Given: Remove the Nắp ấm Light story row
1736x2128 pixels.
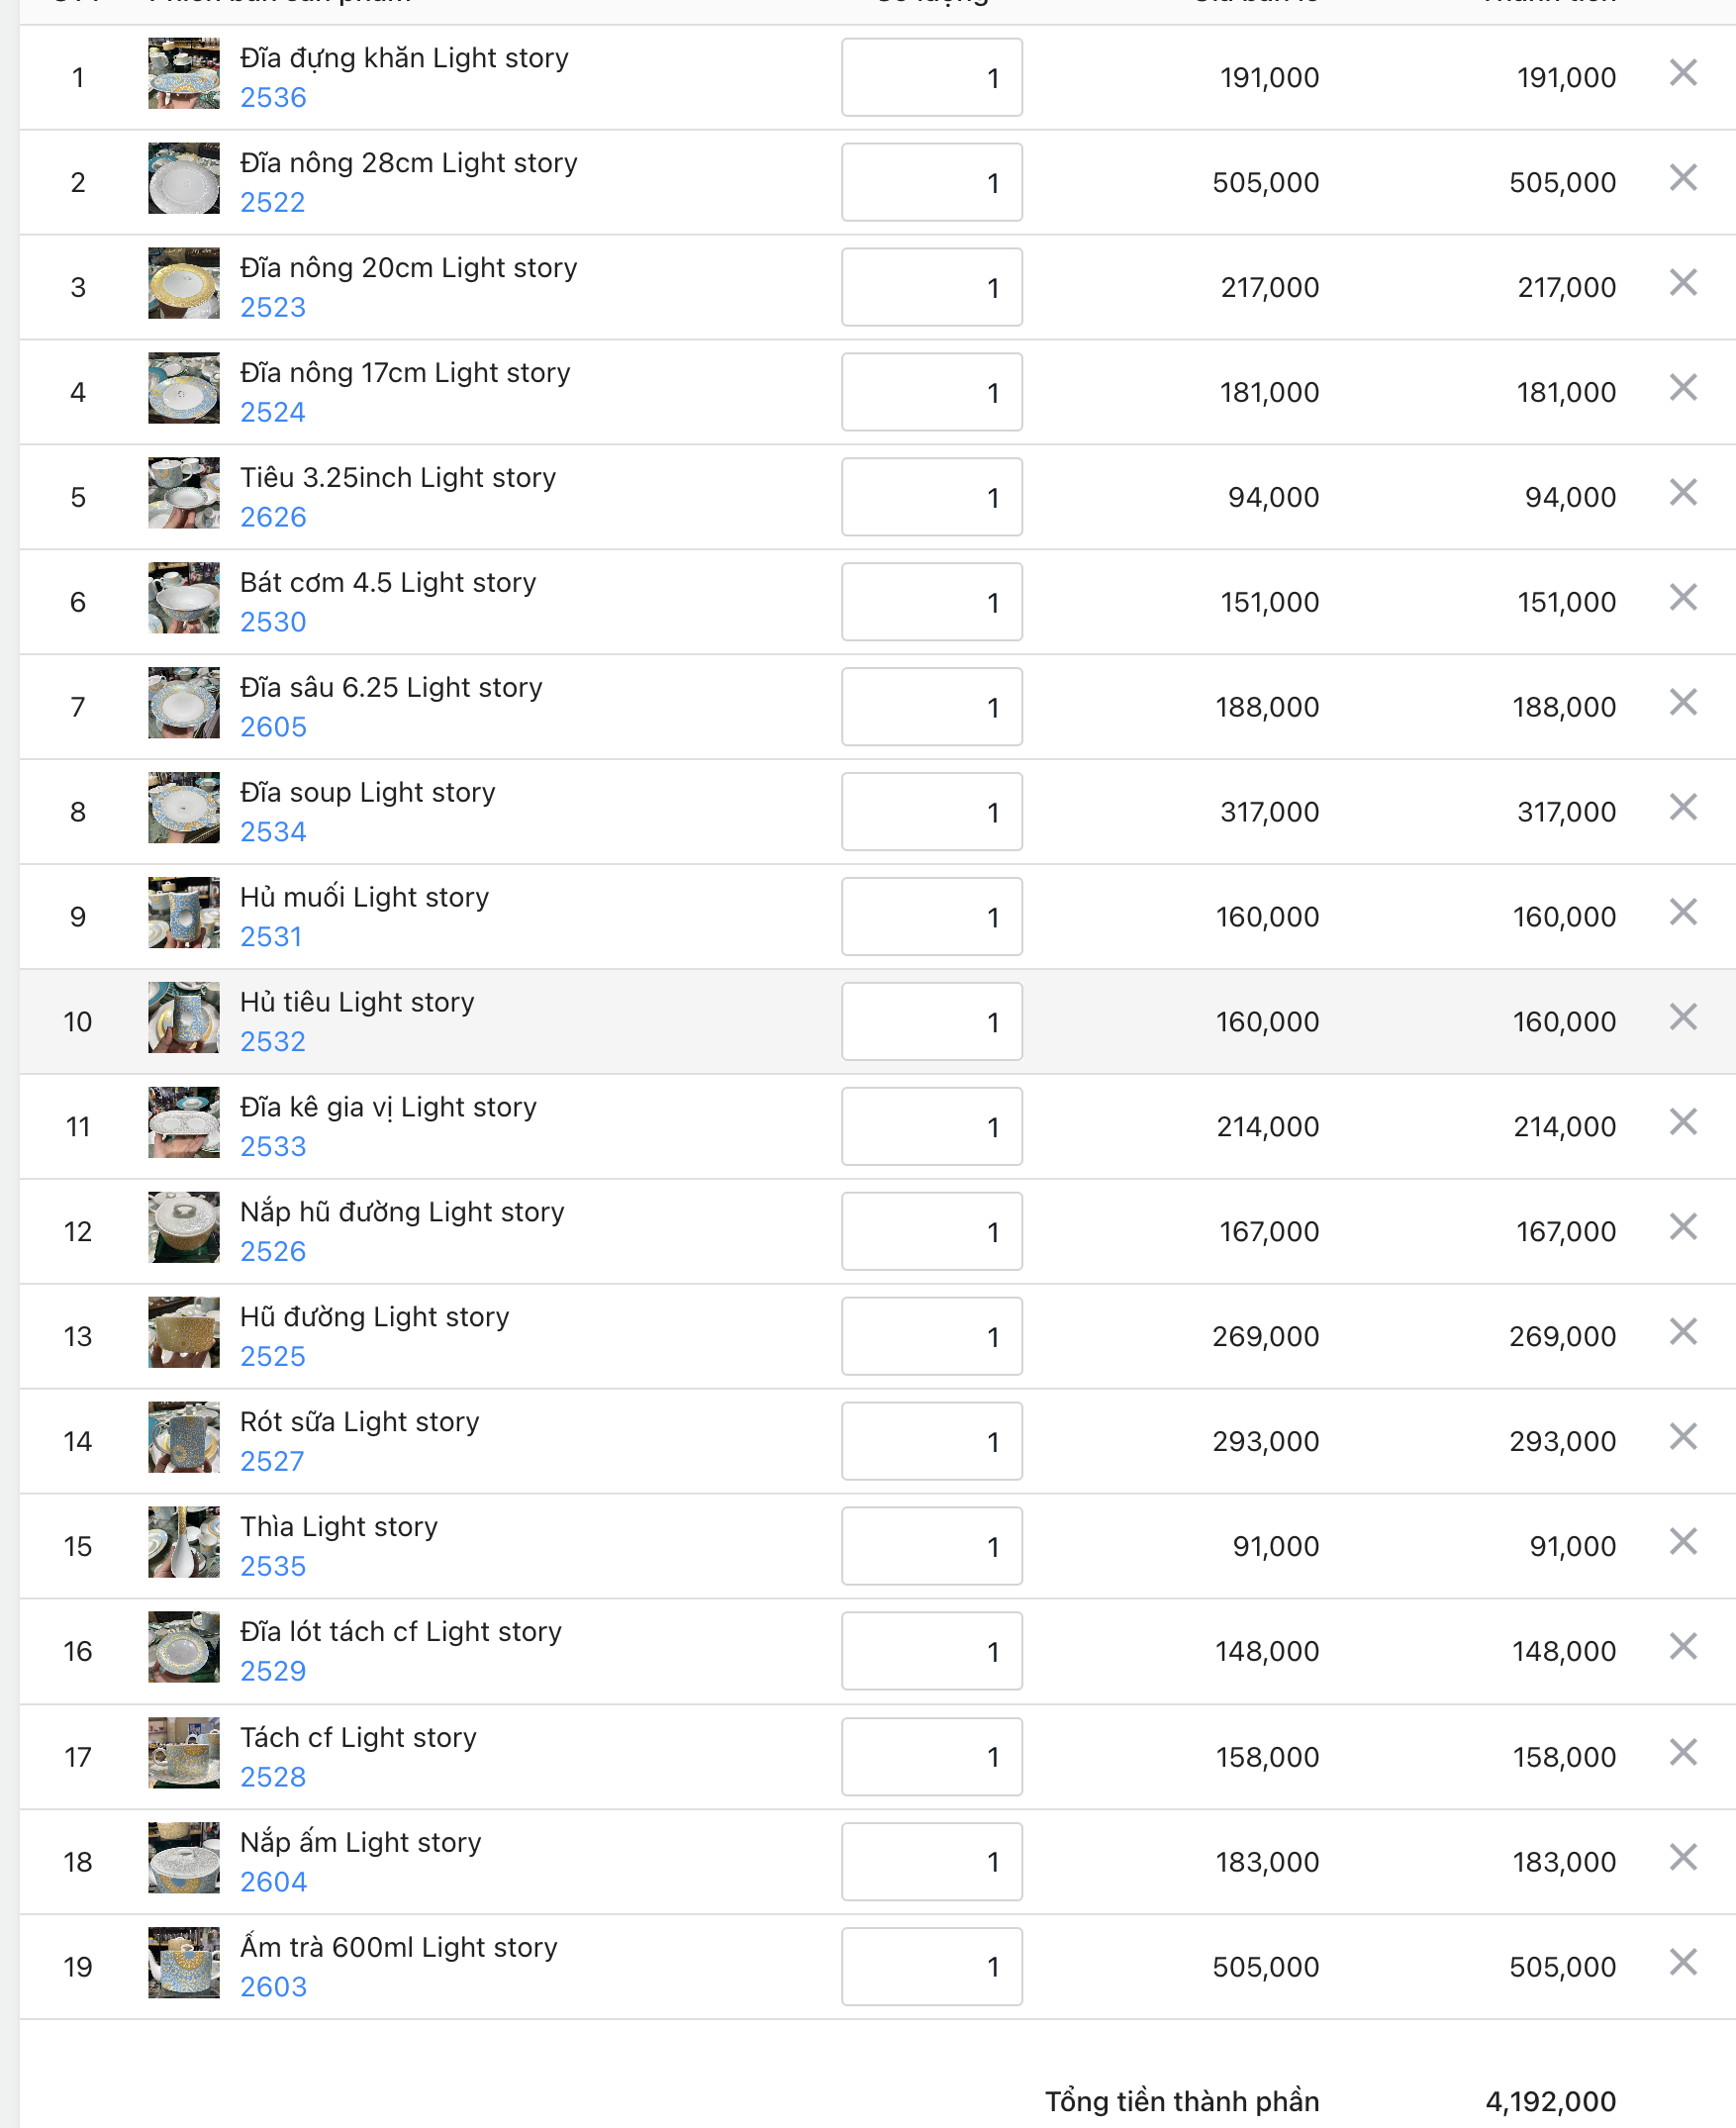Looking at the screenshot, I should click(1682, 1858).
